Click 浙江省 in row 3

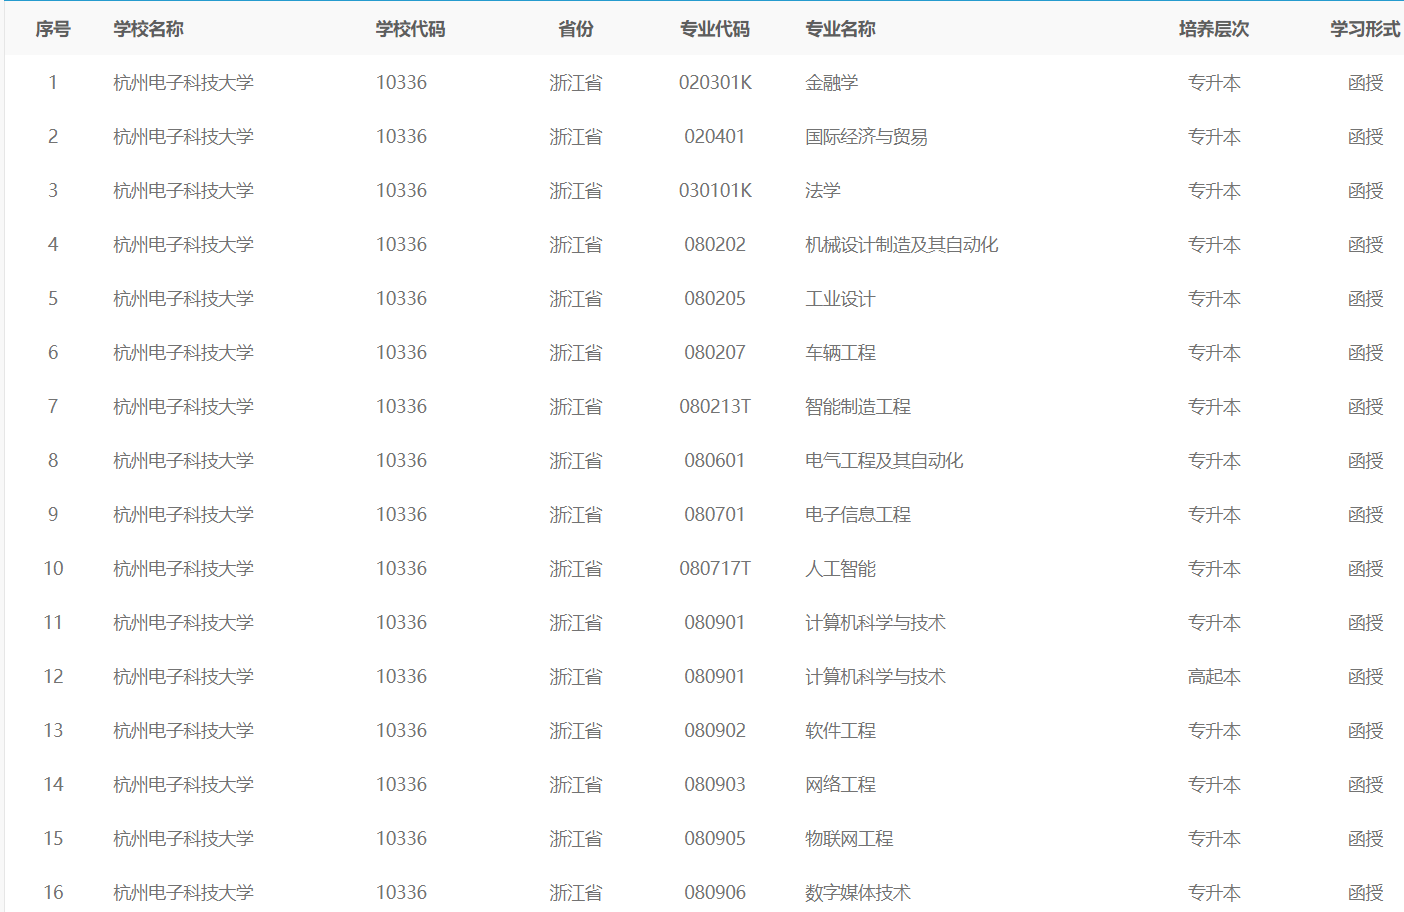[576, 191]
